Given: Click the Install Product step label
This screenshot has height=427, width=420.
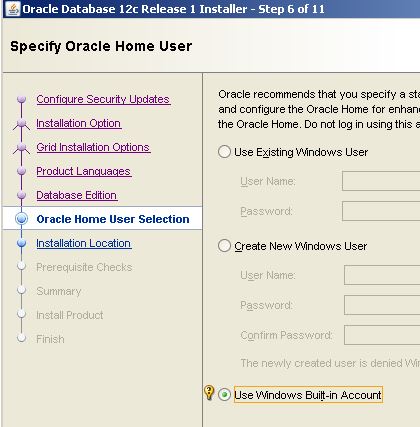Looking at the screenshot, I should tap(70, 315).
